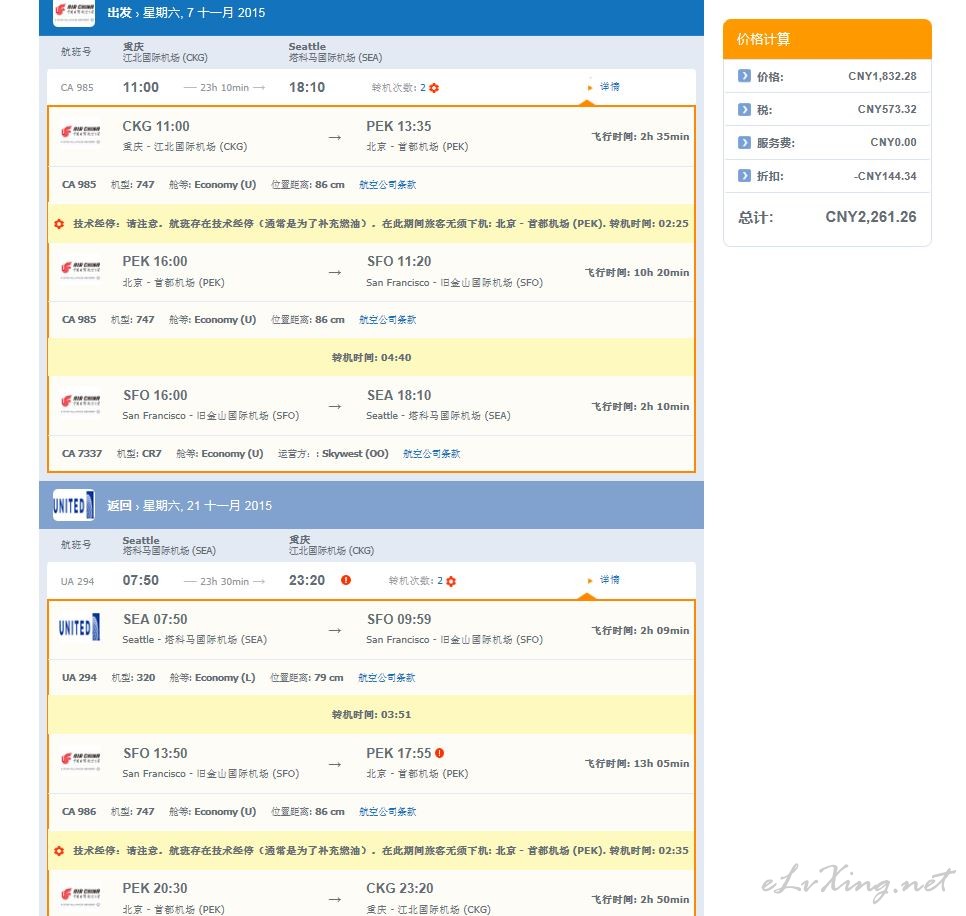Viewport: 966px width, 916px height.
Task: Click the red warning icon next to 23:20 arrival
Action: [x=346, y=580]
